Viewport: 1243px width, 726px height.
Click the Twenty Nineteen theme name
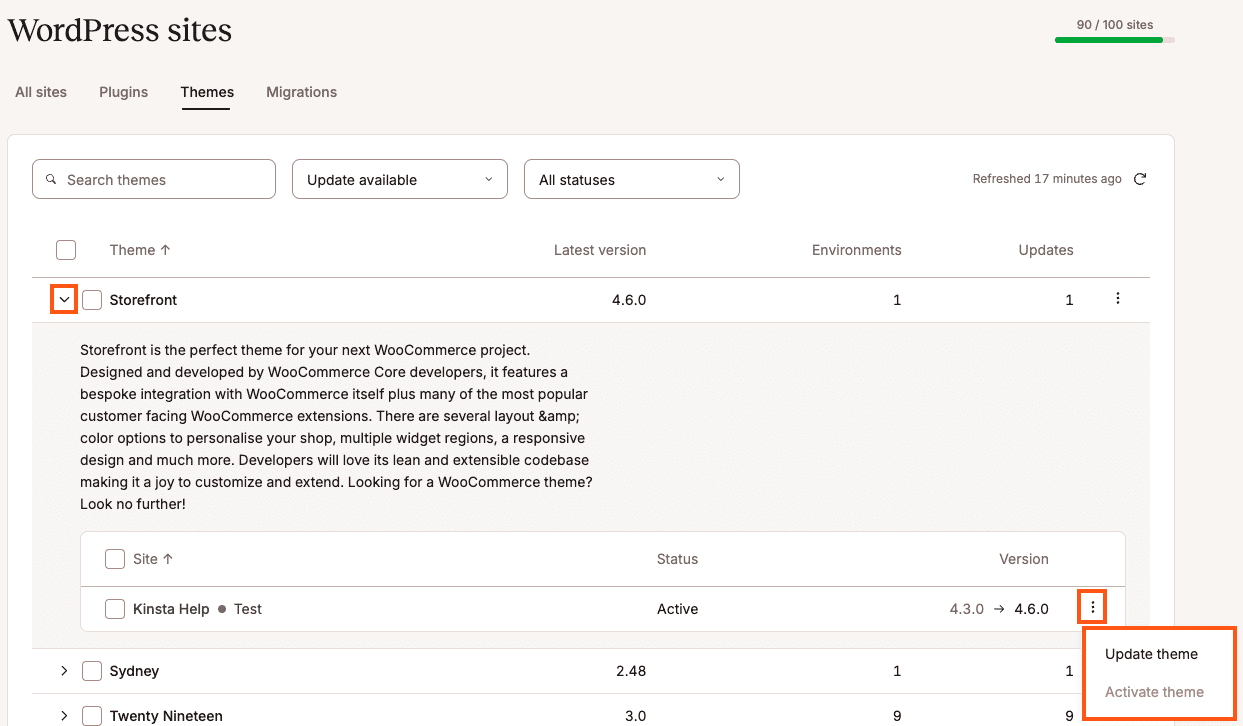[x=166, y=716]
